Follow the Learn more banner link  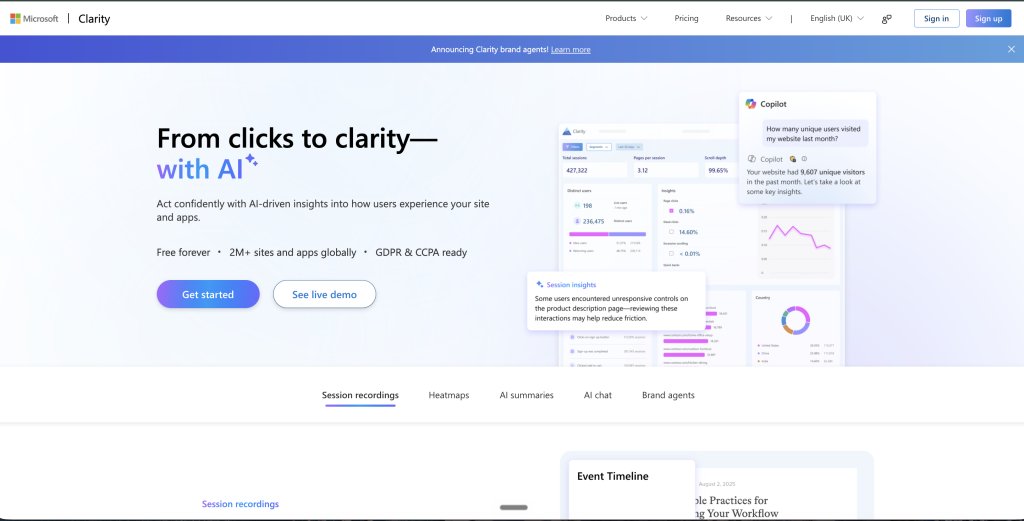571,50
